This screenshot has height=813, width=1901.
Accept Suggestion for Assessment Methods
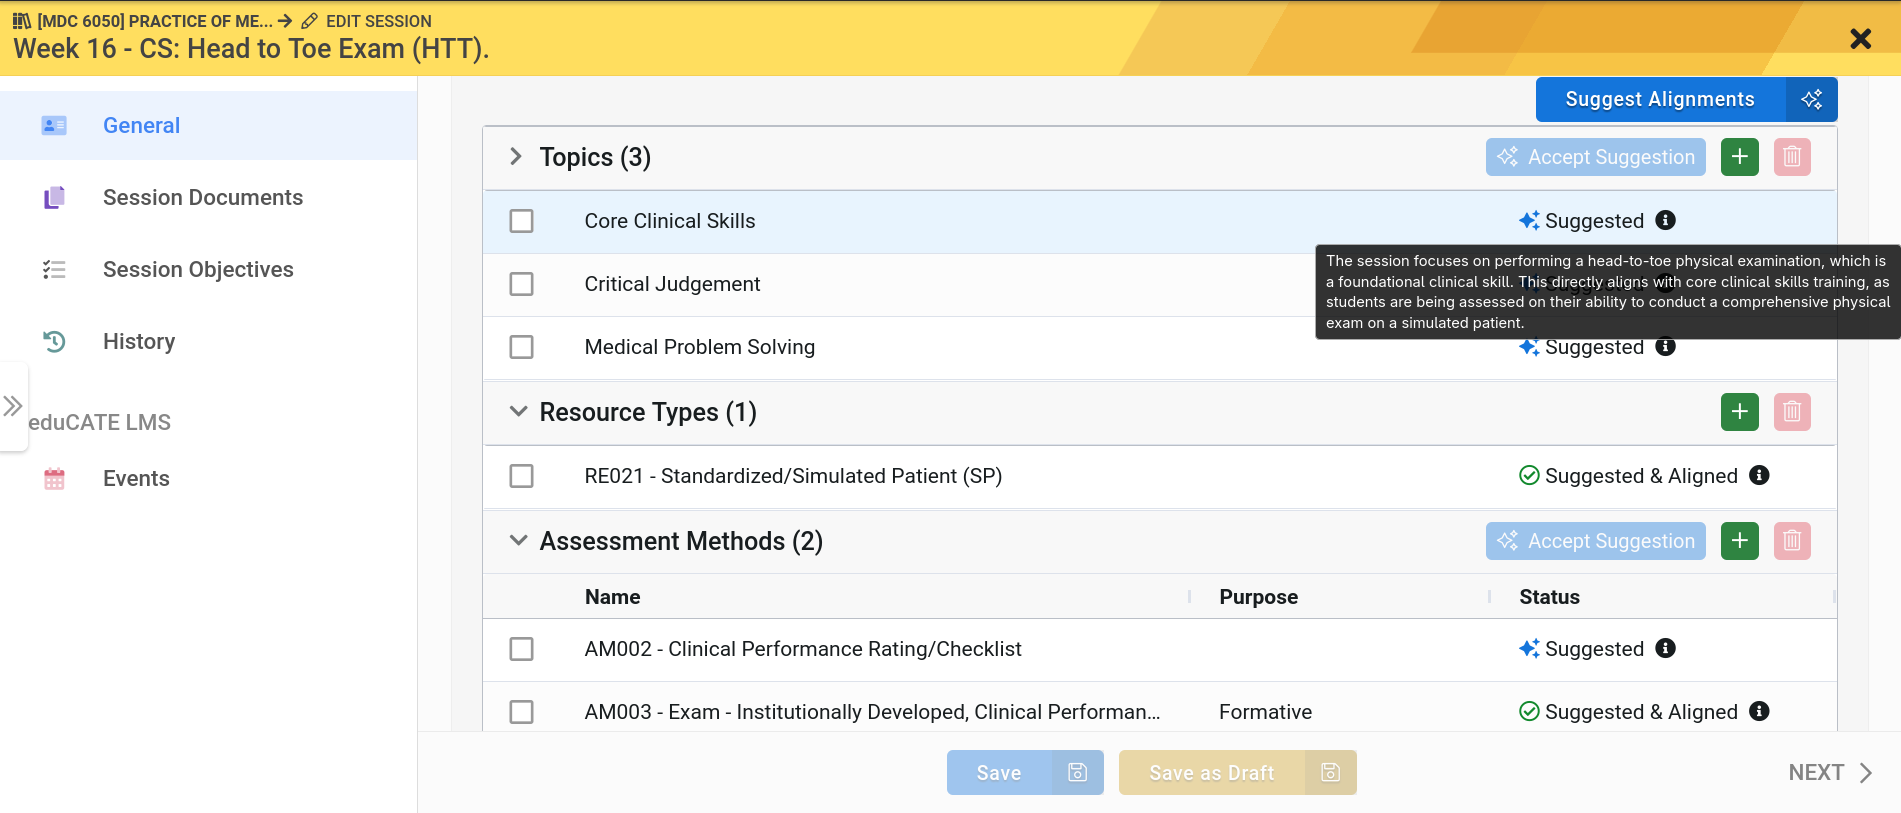pyautogui.click(x=1596, y=542)
